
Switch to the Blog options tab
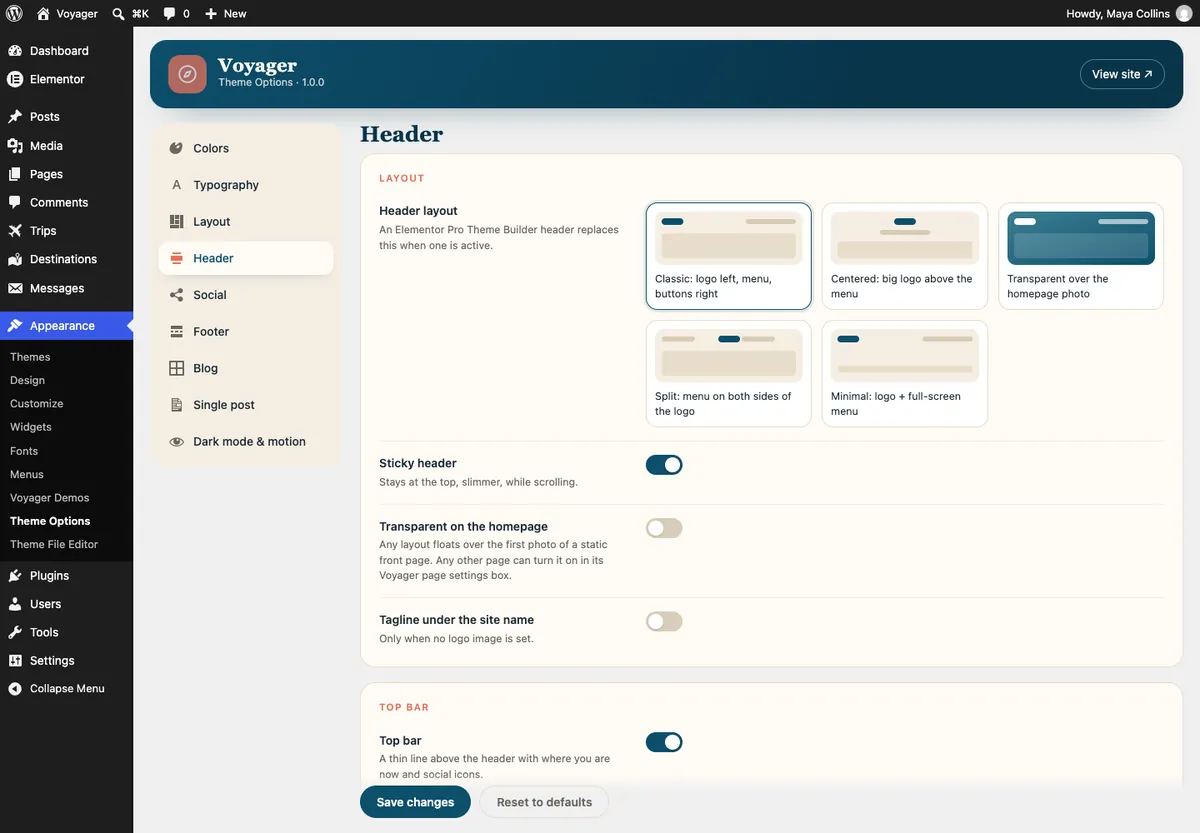coord(246,368)
